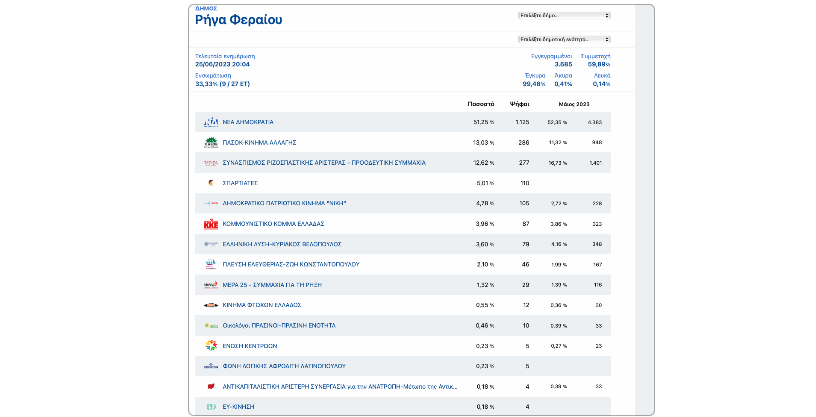Click the 4,78 % percentage value
The height and width of the screenshot is (417, 816).
(x=485, y=204)
